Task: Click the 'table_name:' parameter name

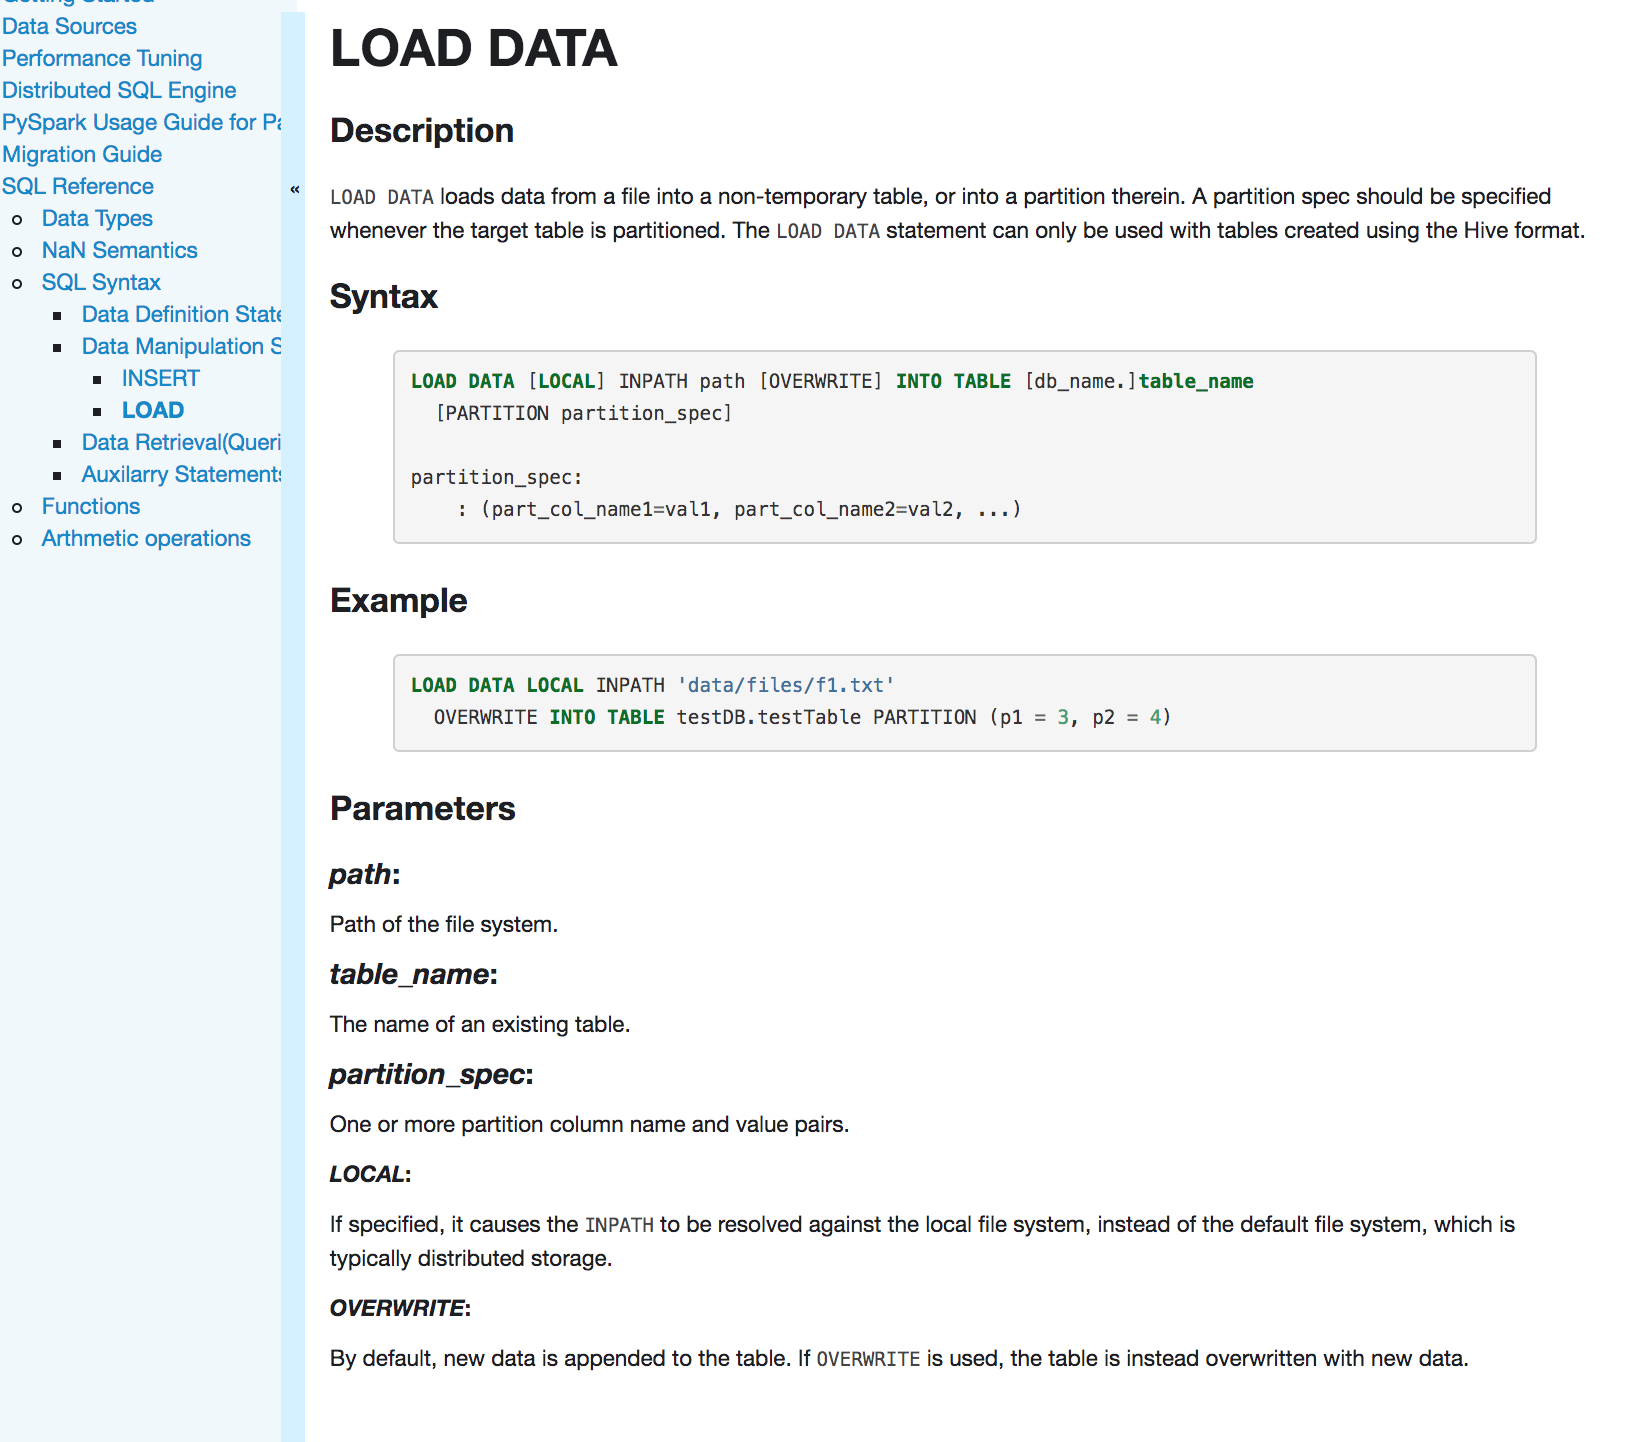Action: [414, 975]
